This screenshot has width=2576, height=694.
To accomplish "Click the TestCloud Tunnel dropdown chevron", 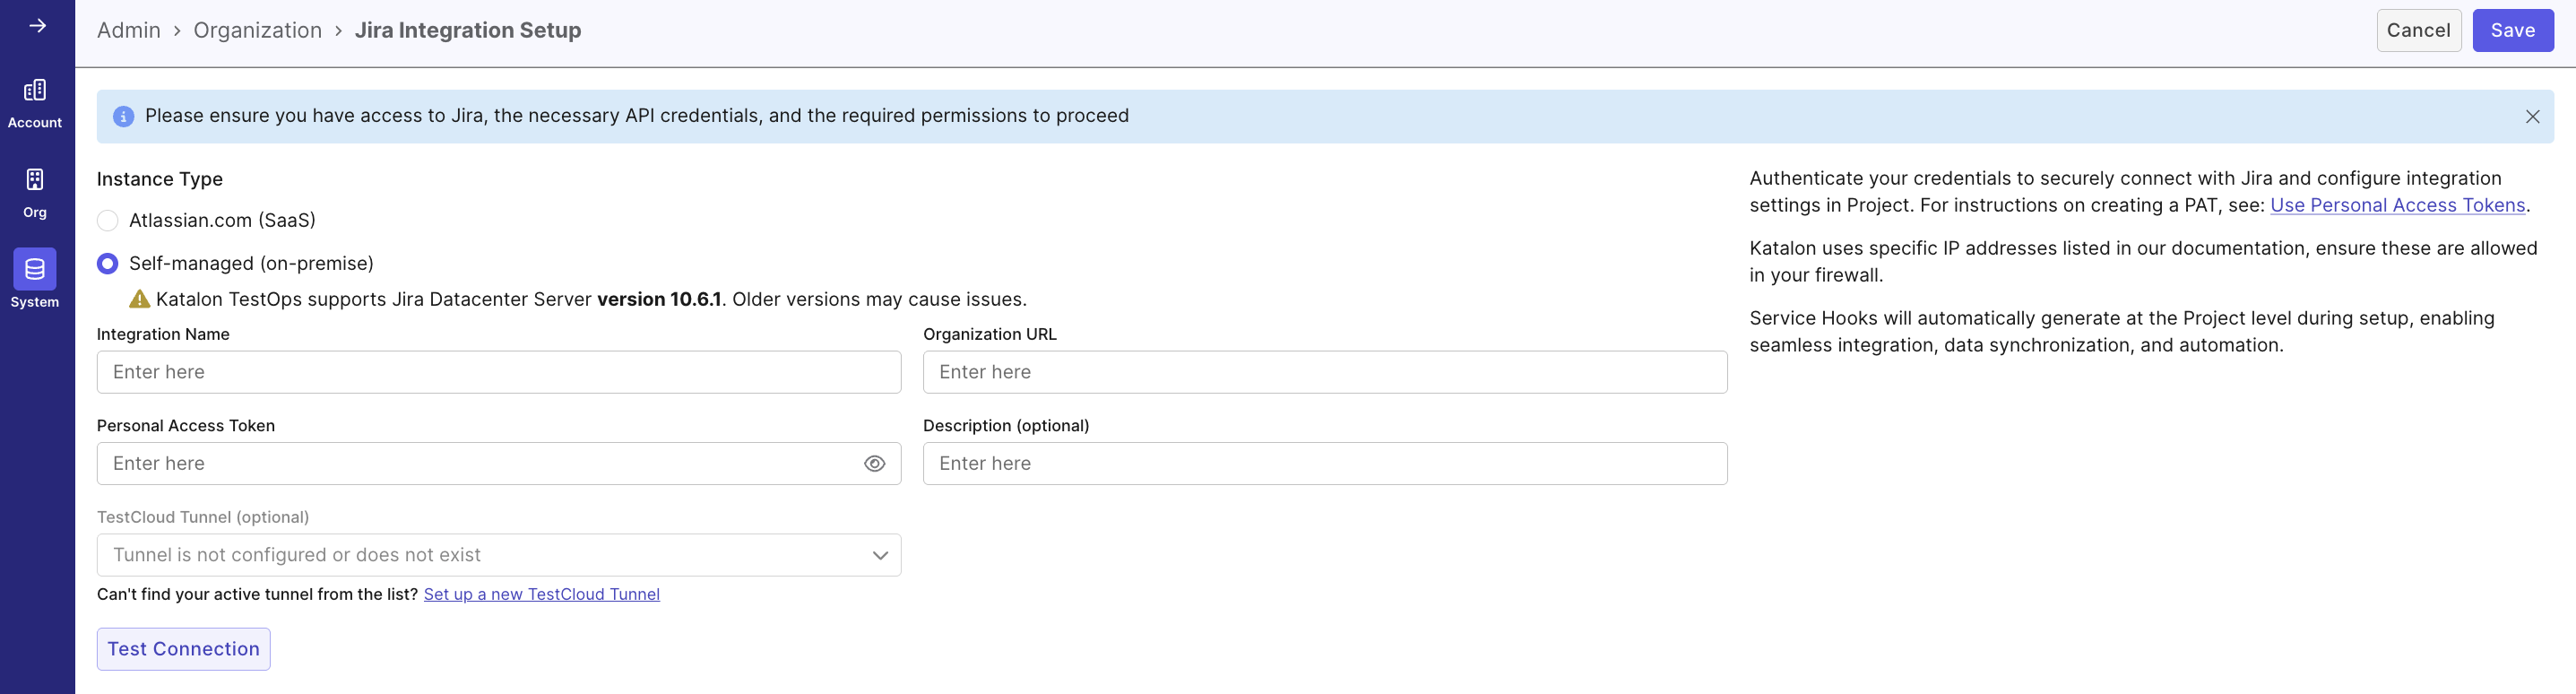I will pos(880,556).
